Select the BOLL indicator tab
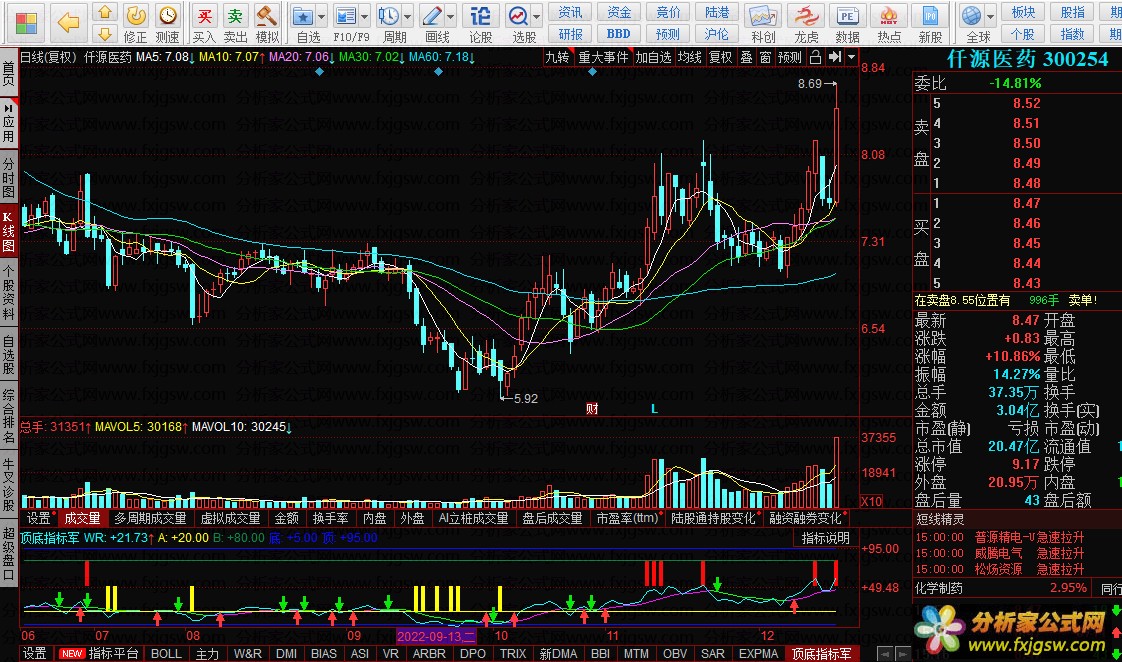 (x=166, y=653)
